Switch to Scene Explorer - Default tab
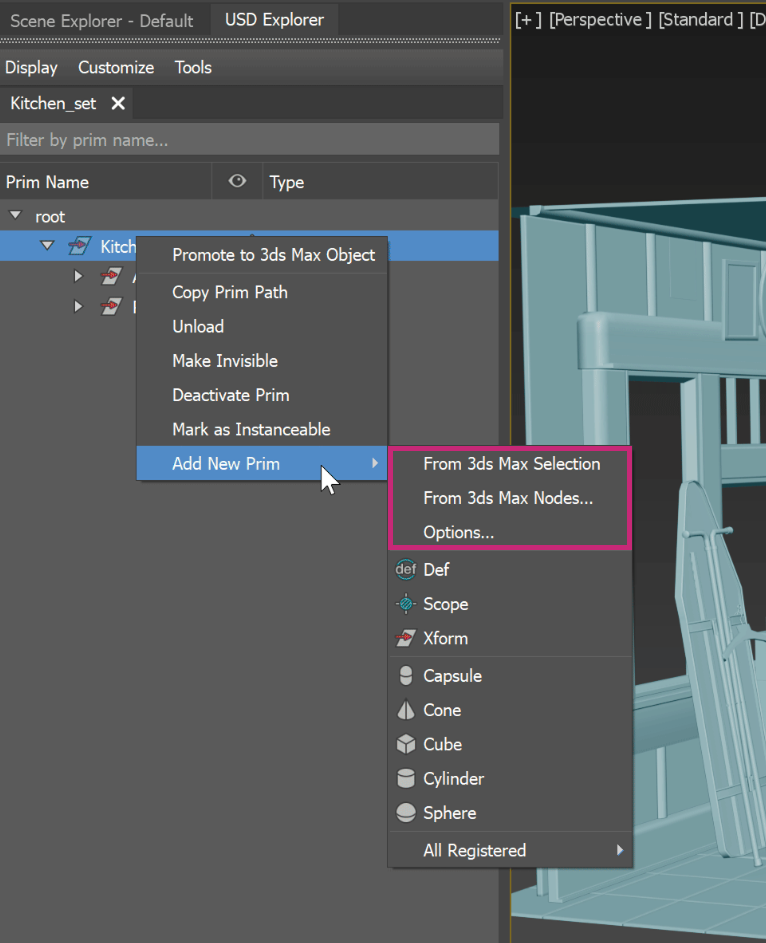This screenshot has width=766, height=943. [x=102, y=21]
